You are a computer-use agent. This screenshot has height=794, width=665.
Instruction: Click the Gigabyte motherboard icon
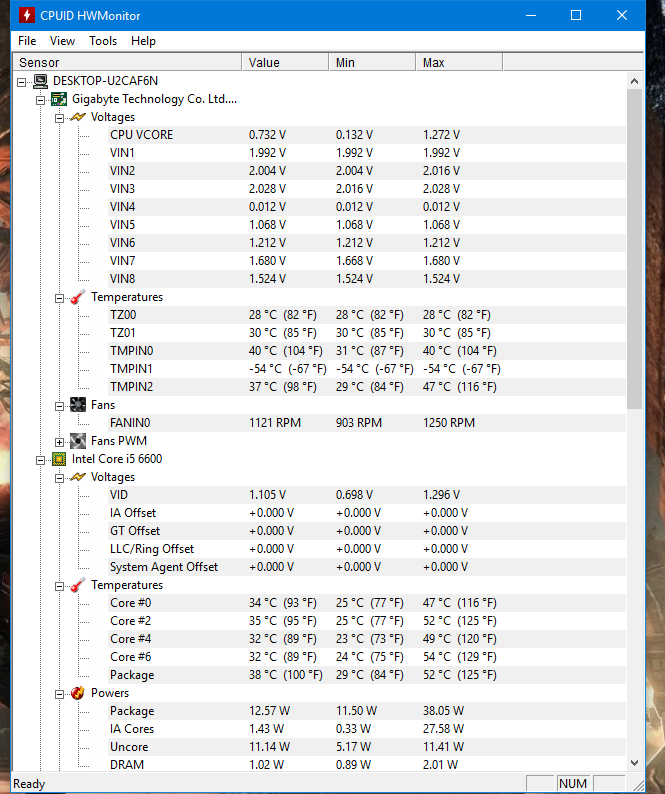tap(59, 99)
